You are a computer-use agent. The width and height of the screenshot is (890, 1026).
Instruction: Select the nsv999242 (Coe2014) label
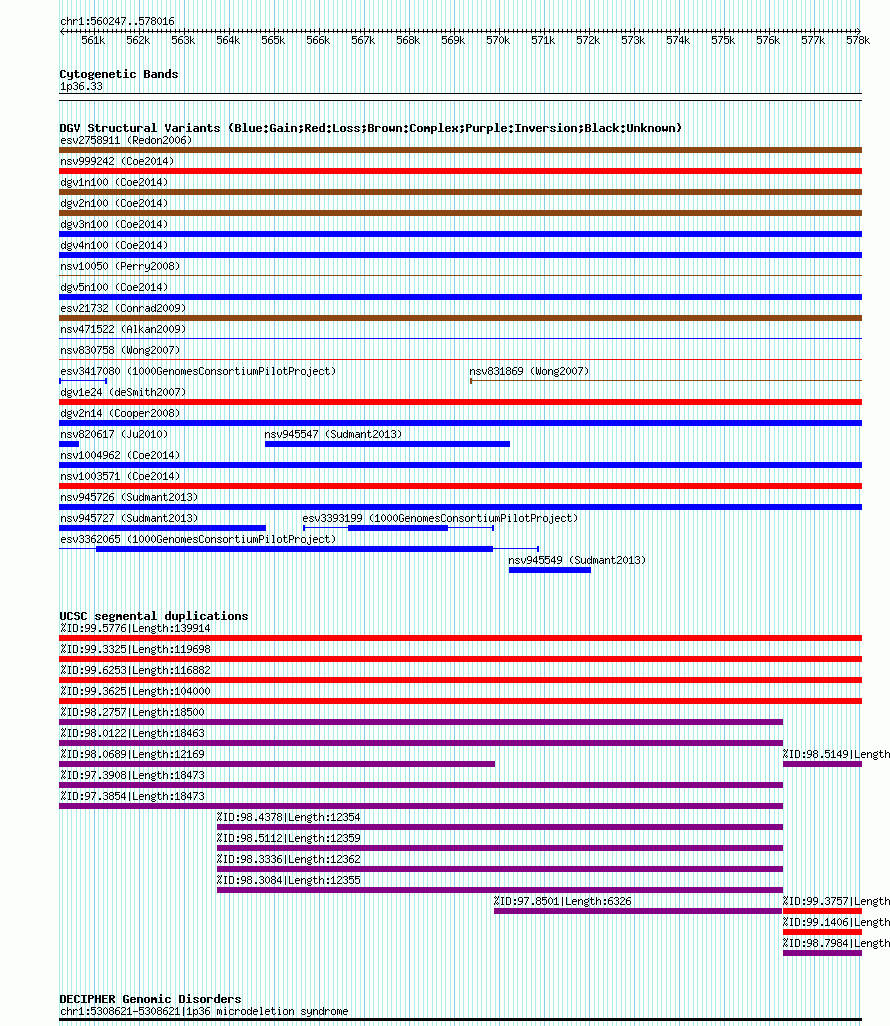click(x=117, y=161)
